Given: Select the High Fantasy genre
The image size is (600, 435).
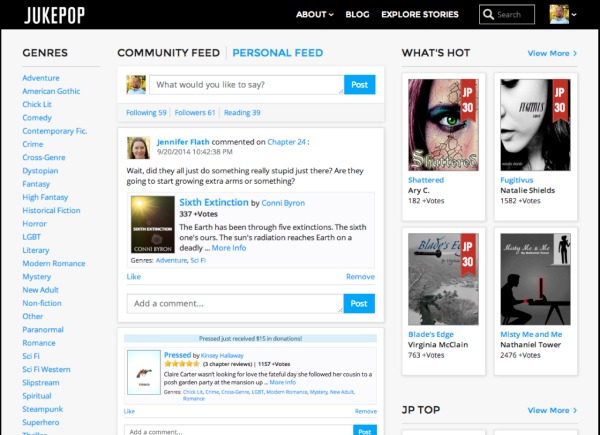Looking at the screenshot, I should 45,197.
